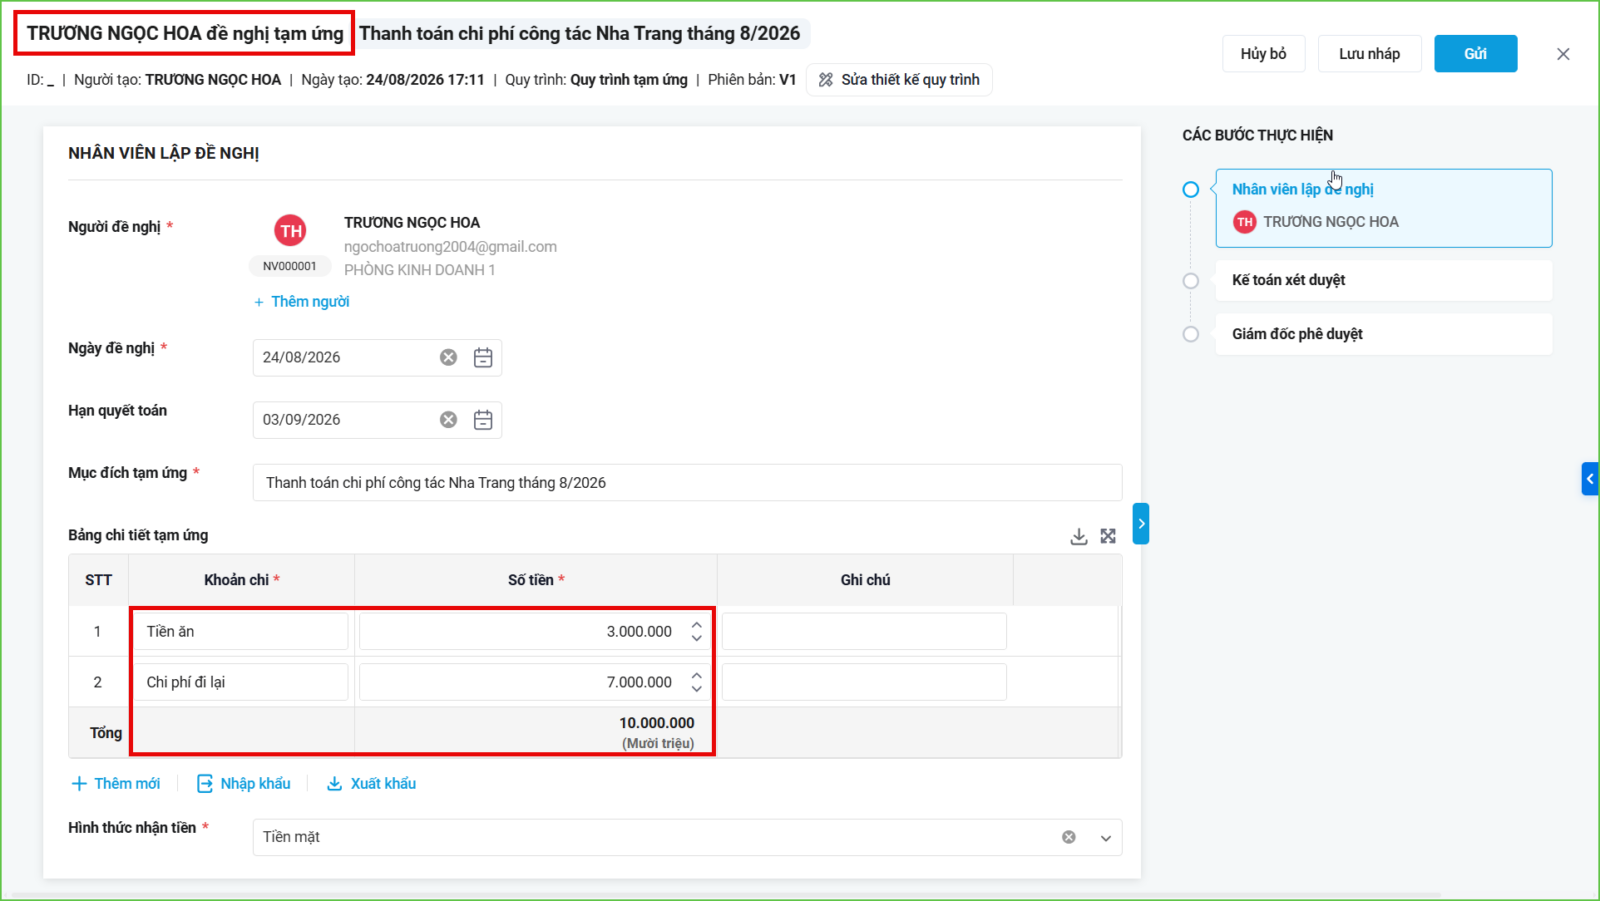The image size is (1600, 901).
Task: Clear the Hạn quyết toán date value
Action: [x=449, y=420]
